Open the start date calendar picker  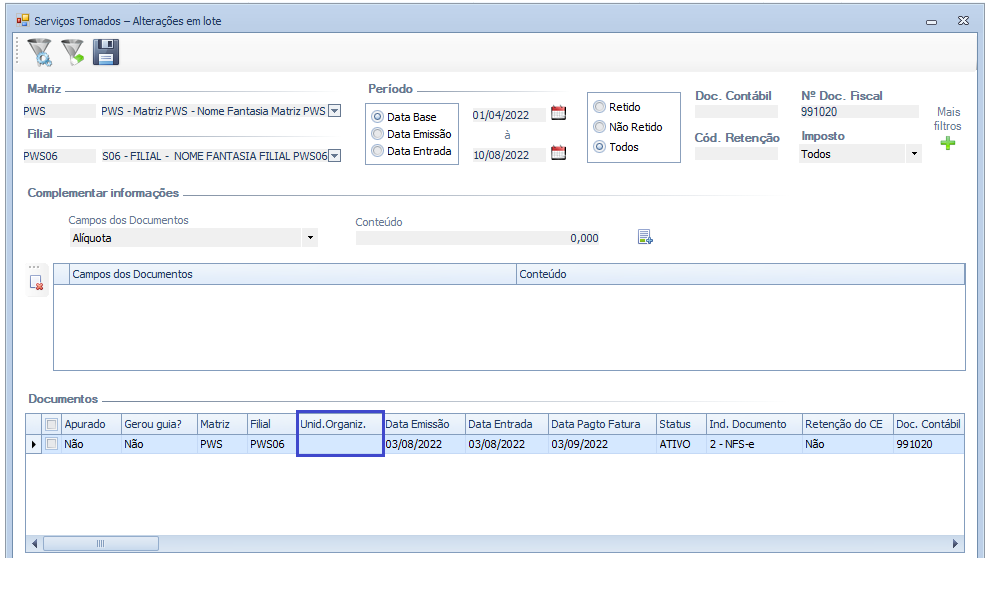pos(558,113)
